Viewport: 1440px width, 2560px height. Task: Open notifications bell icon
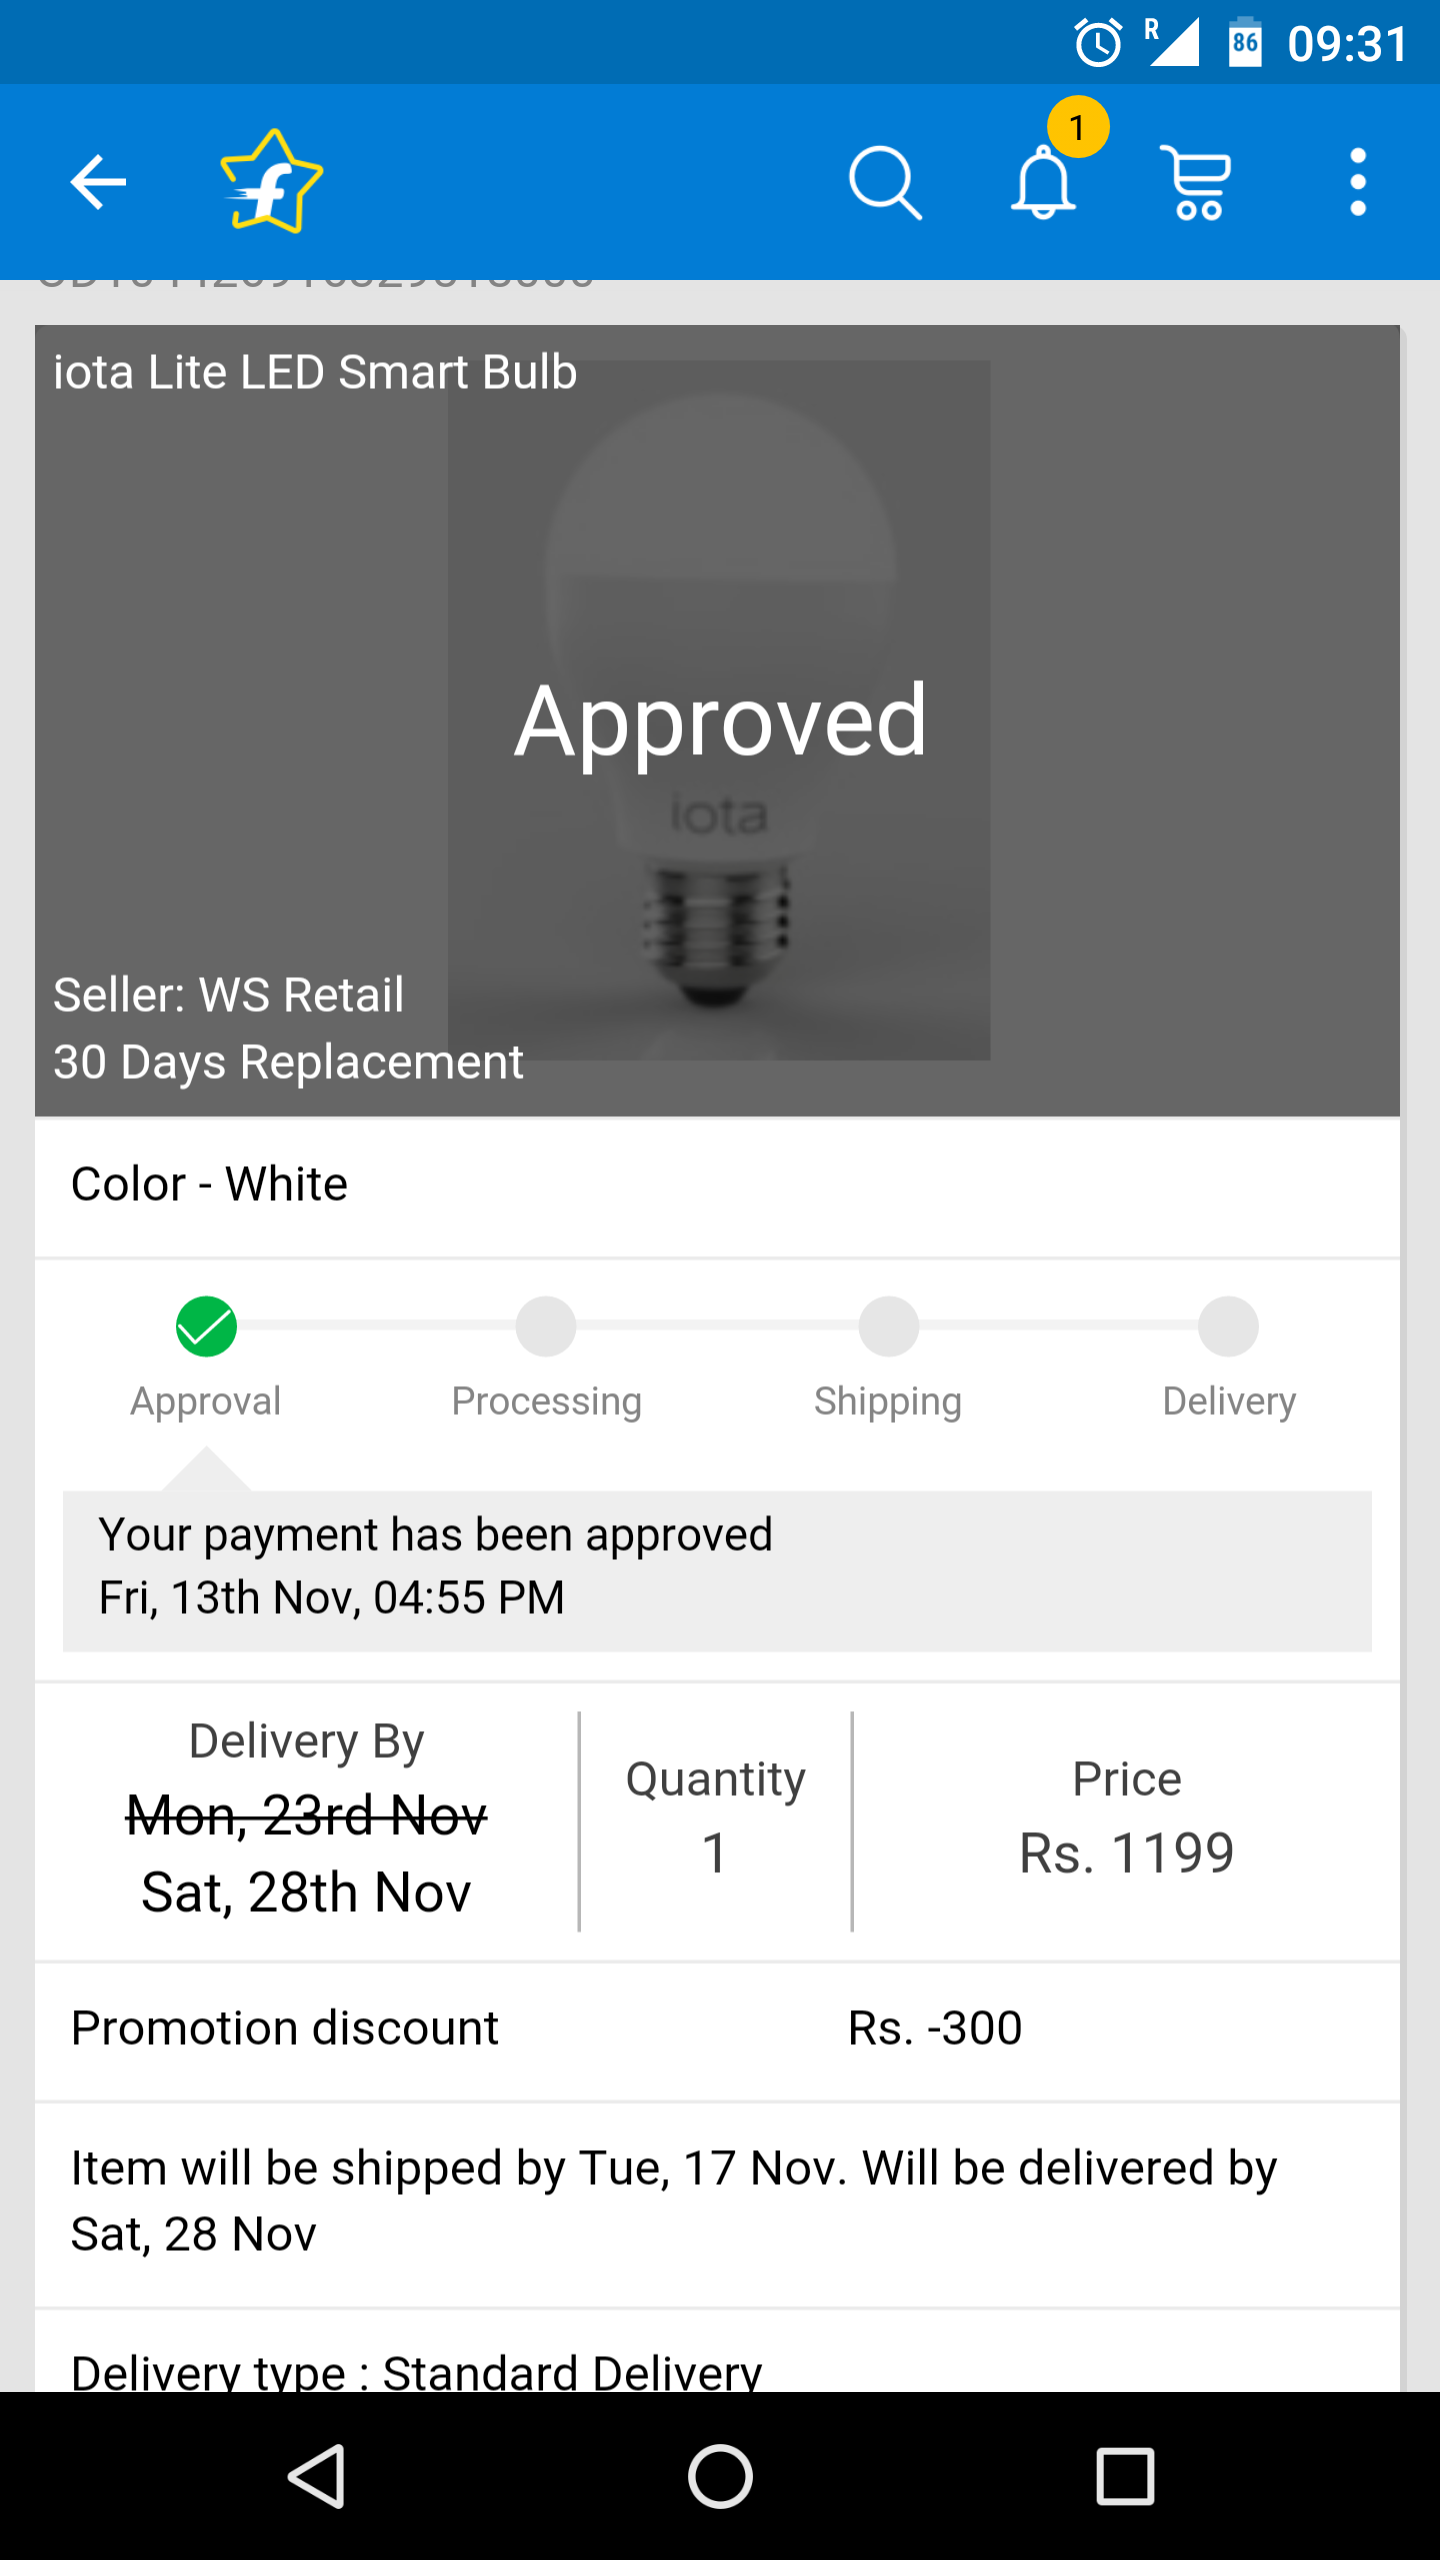point(1043,184)
